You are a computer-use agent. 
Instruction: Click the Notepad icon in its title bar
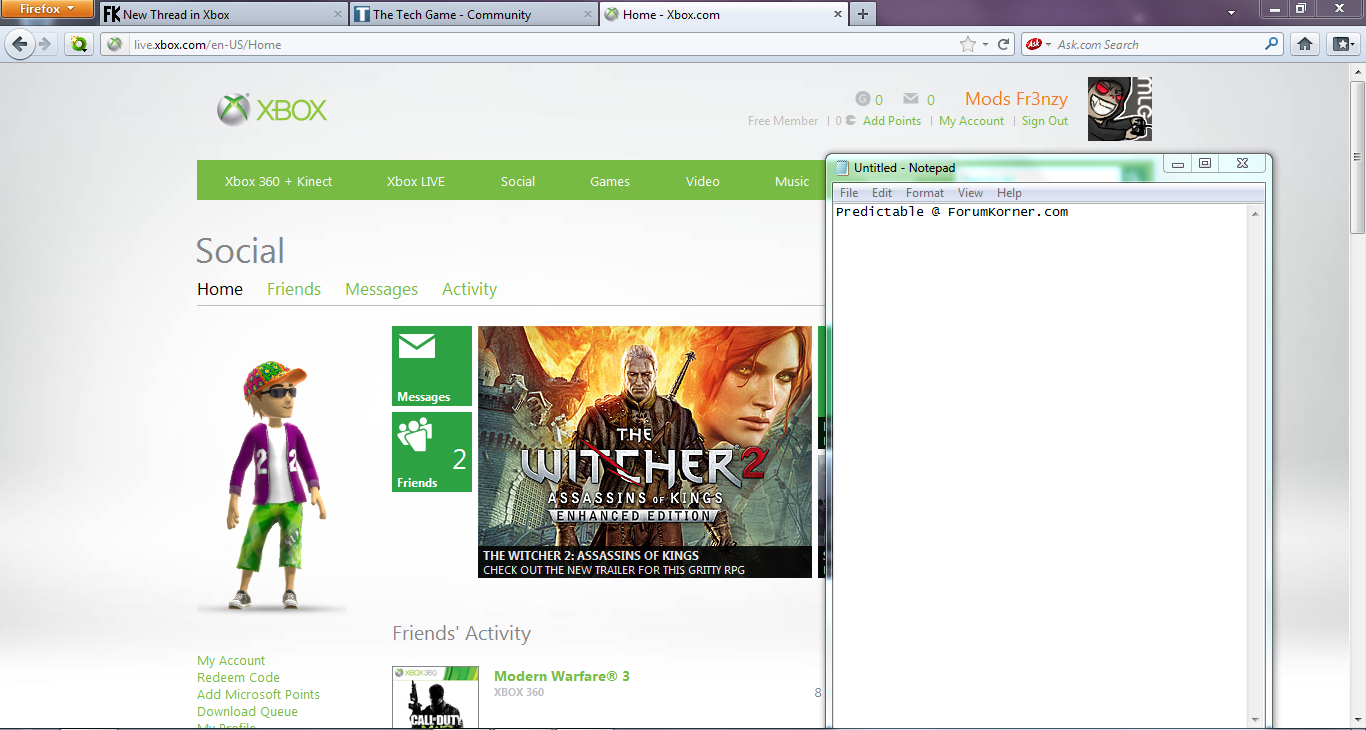tap(842, 167)
